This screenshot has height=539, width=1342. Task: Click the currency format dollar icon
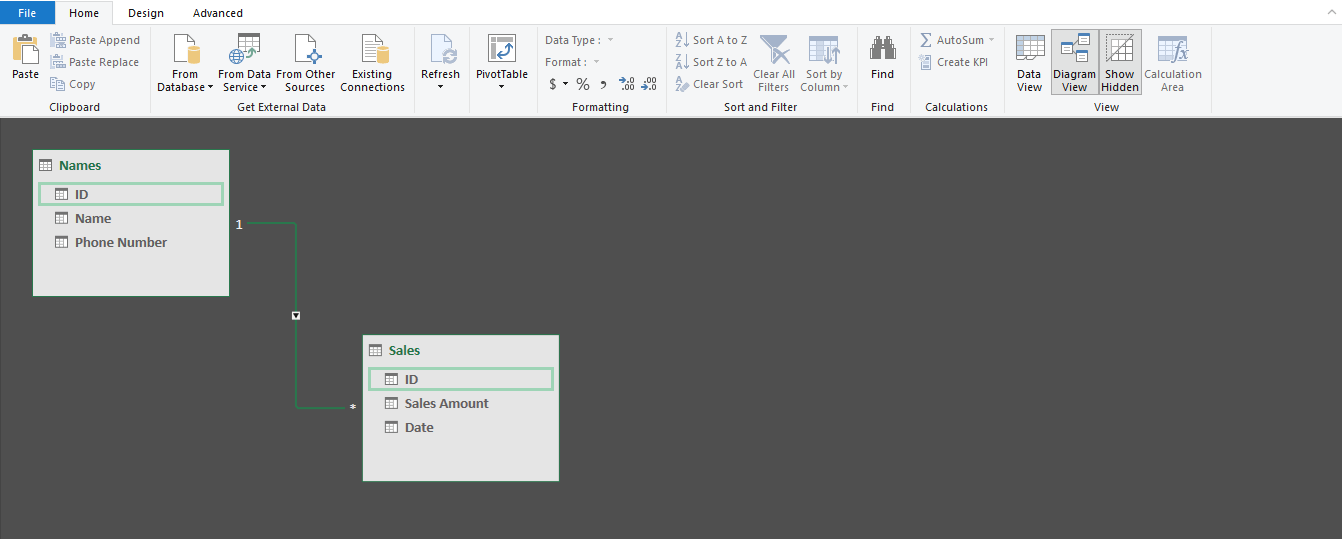point(552,84)
